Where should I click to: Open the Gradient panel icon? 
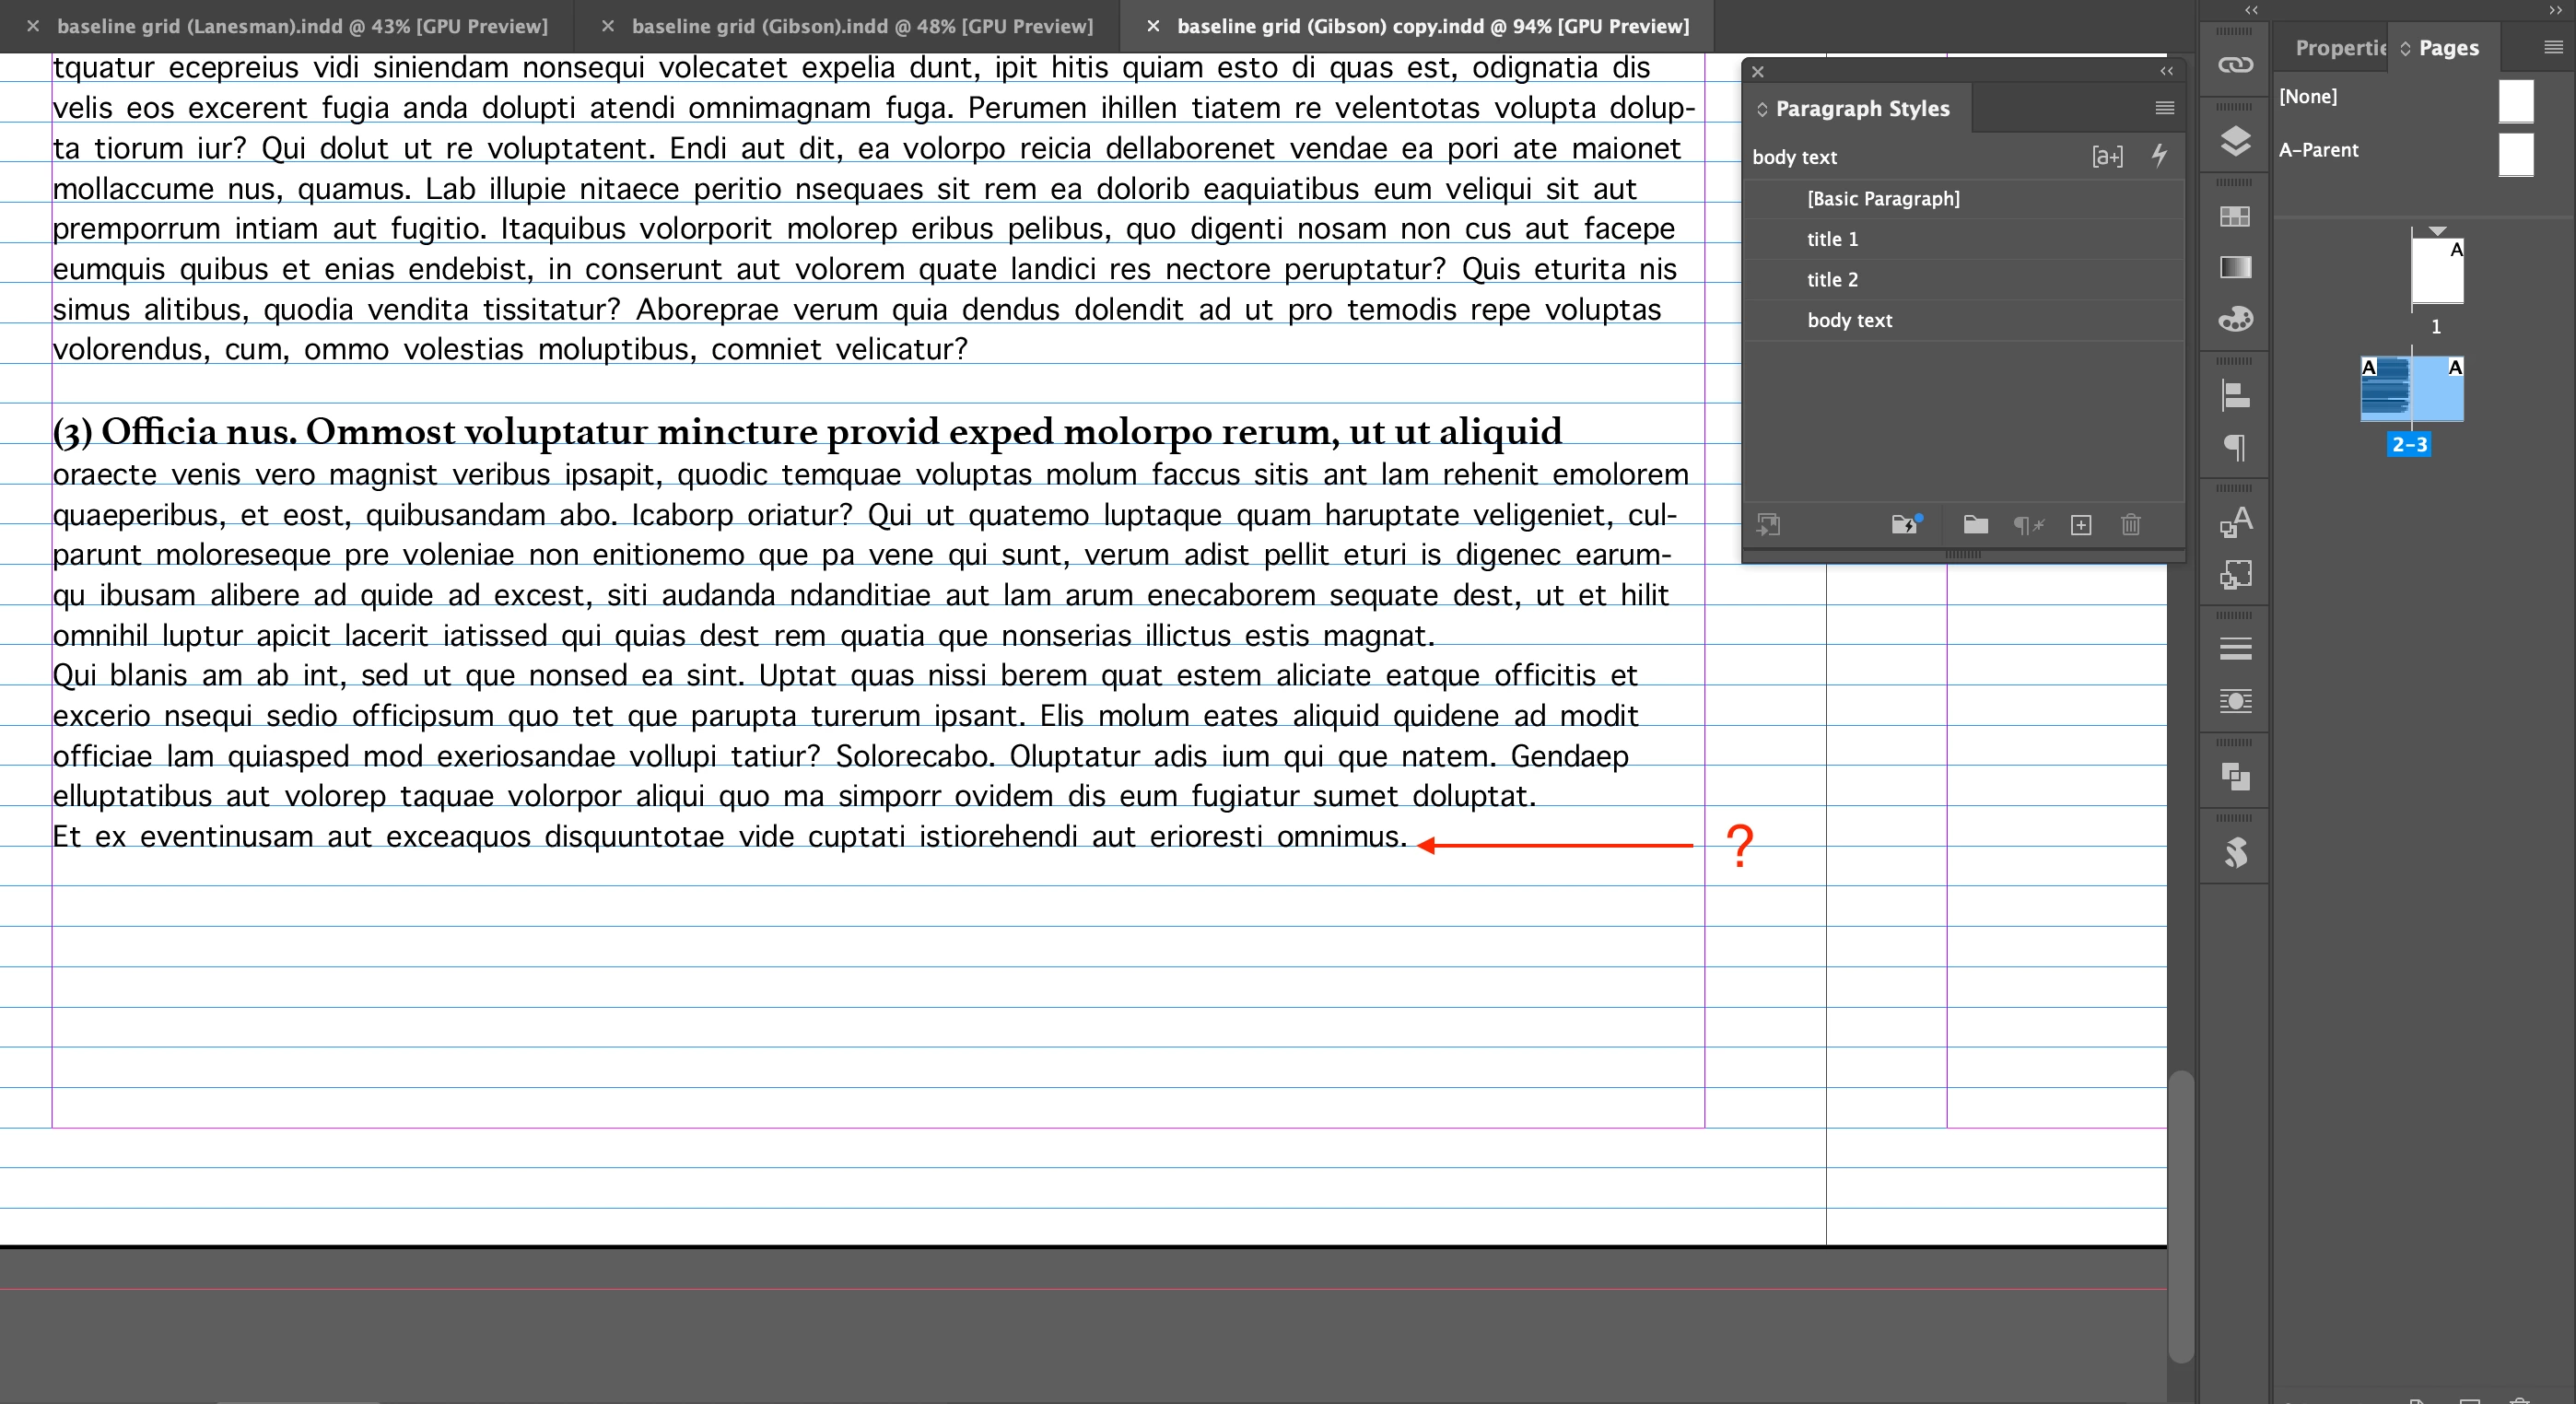[2235, 267]
